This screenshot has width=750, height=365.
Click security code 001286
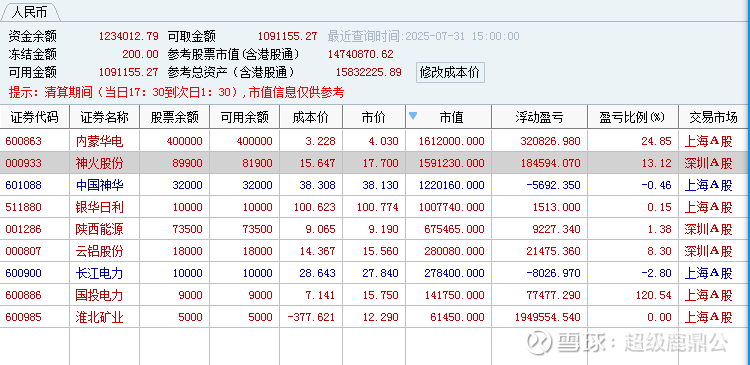pyautogui.click(x=23, y=229)
